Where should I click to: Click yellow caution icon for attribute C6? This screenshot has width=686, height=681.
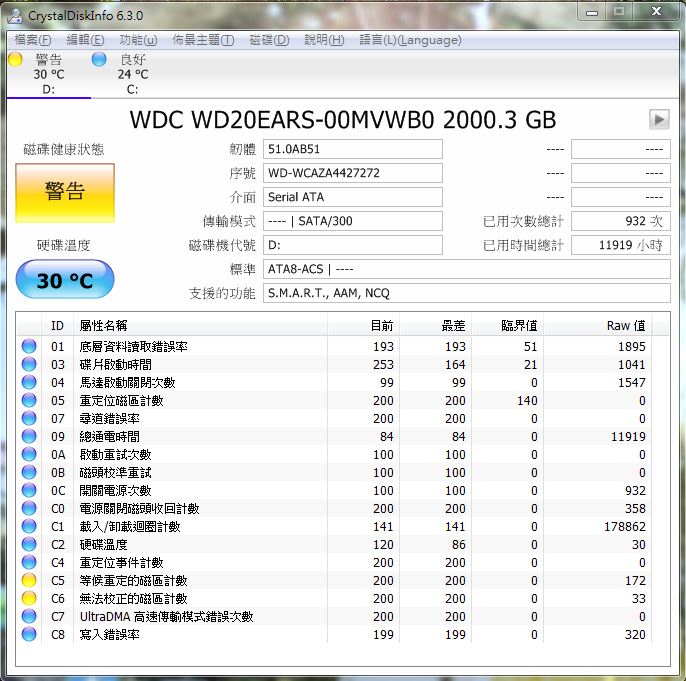click(29, 598)
